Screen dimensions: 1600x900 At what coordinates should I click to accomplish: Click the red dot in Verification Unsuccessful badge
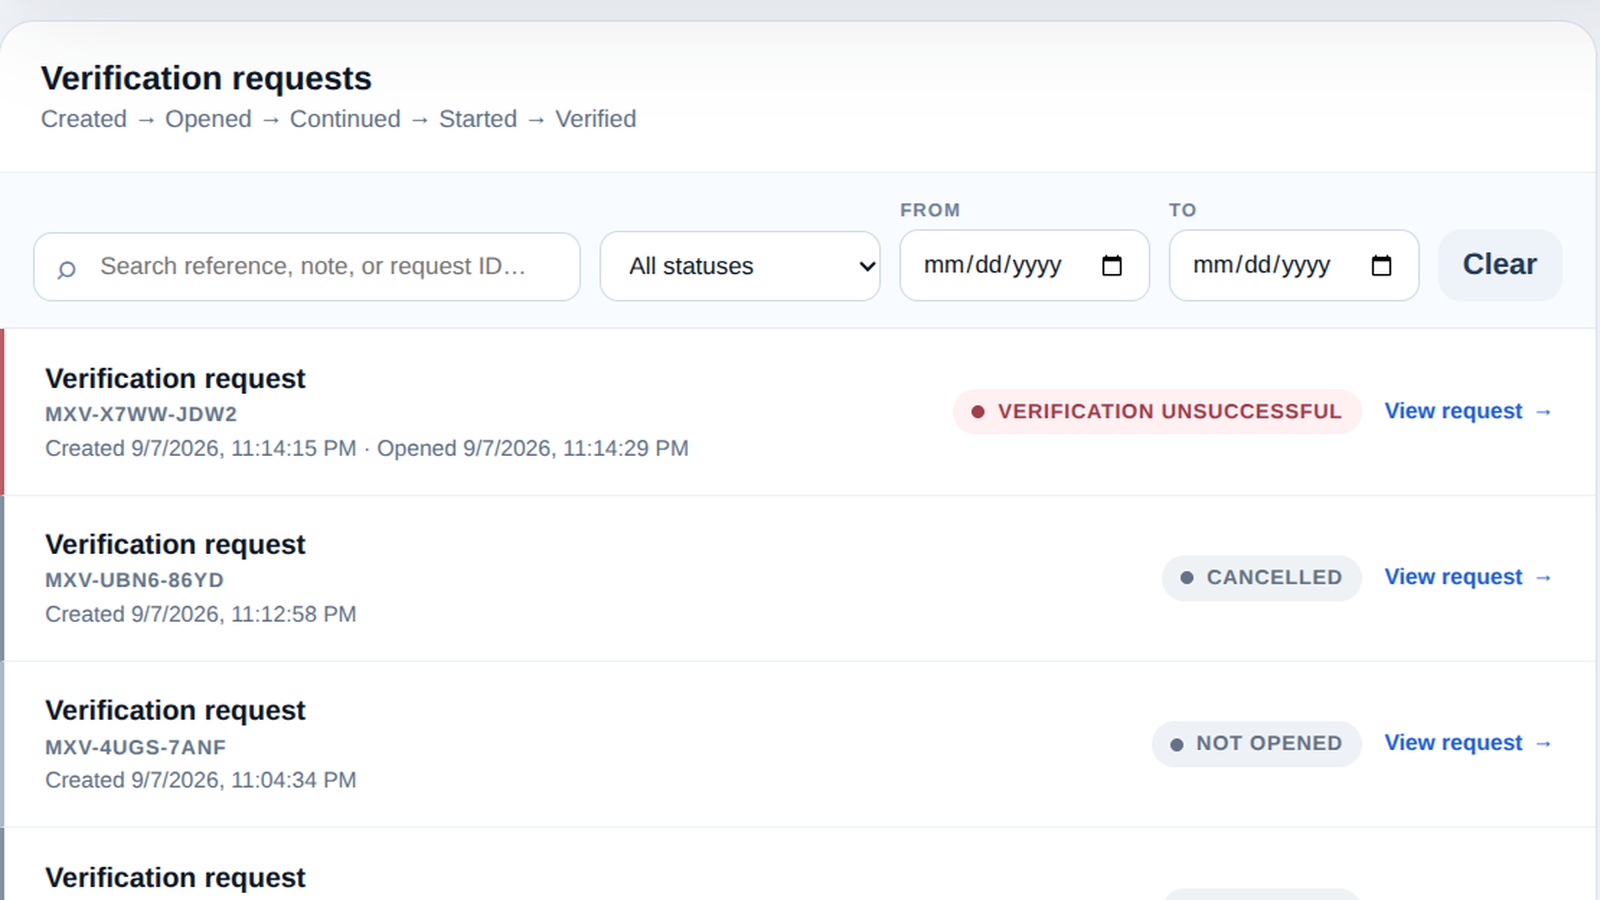pyautogui.click(x=978, y=412)
